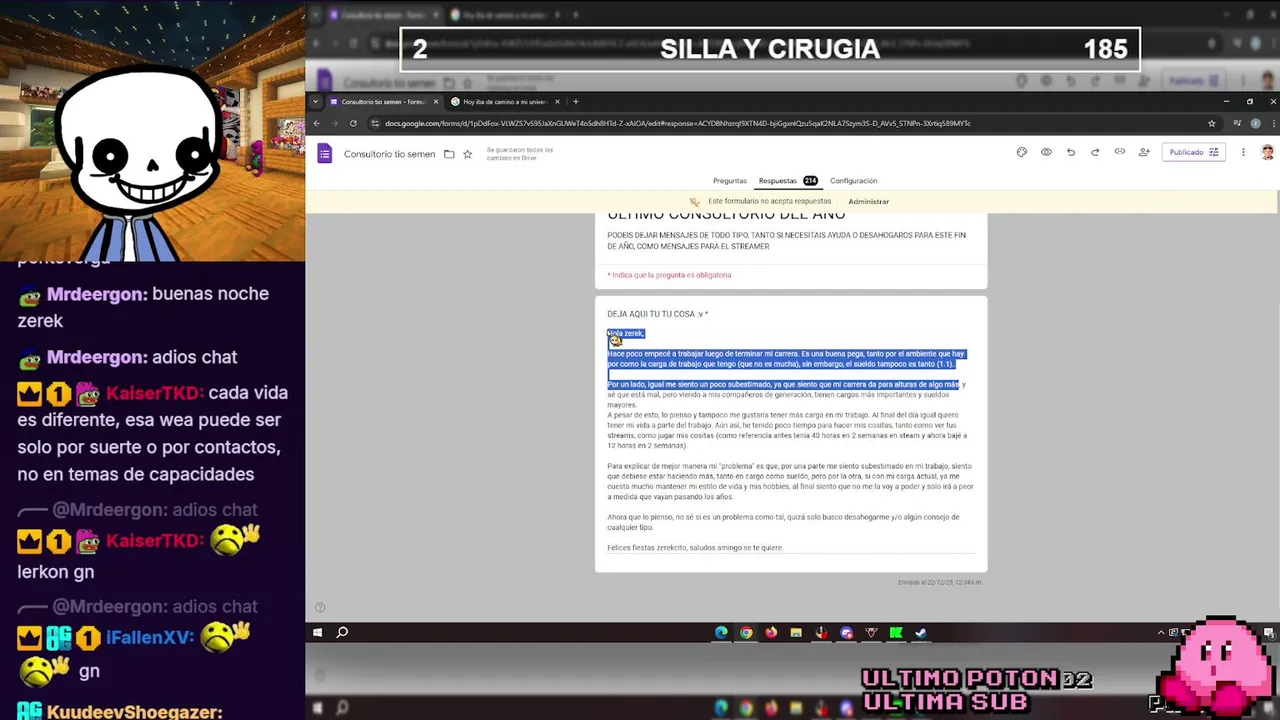This screenshot has height=720, width=1280.
Task: Click the KuudeevShoegazer username in chat
Action: coord(134,712)
